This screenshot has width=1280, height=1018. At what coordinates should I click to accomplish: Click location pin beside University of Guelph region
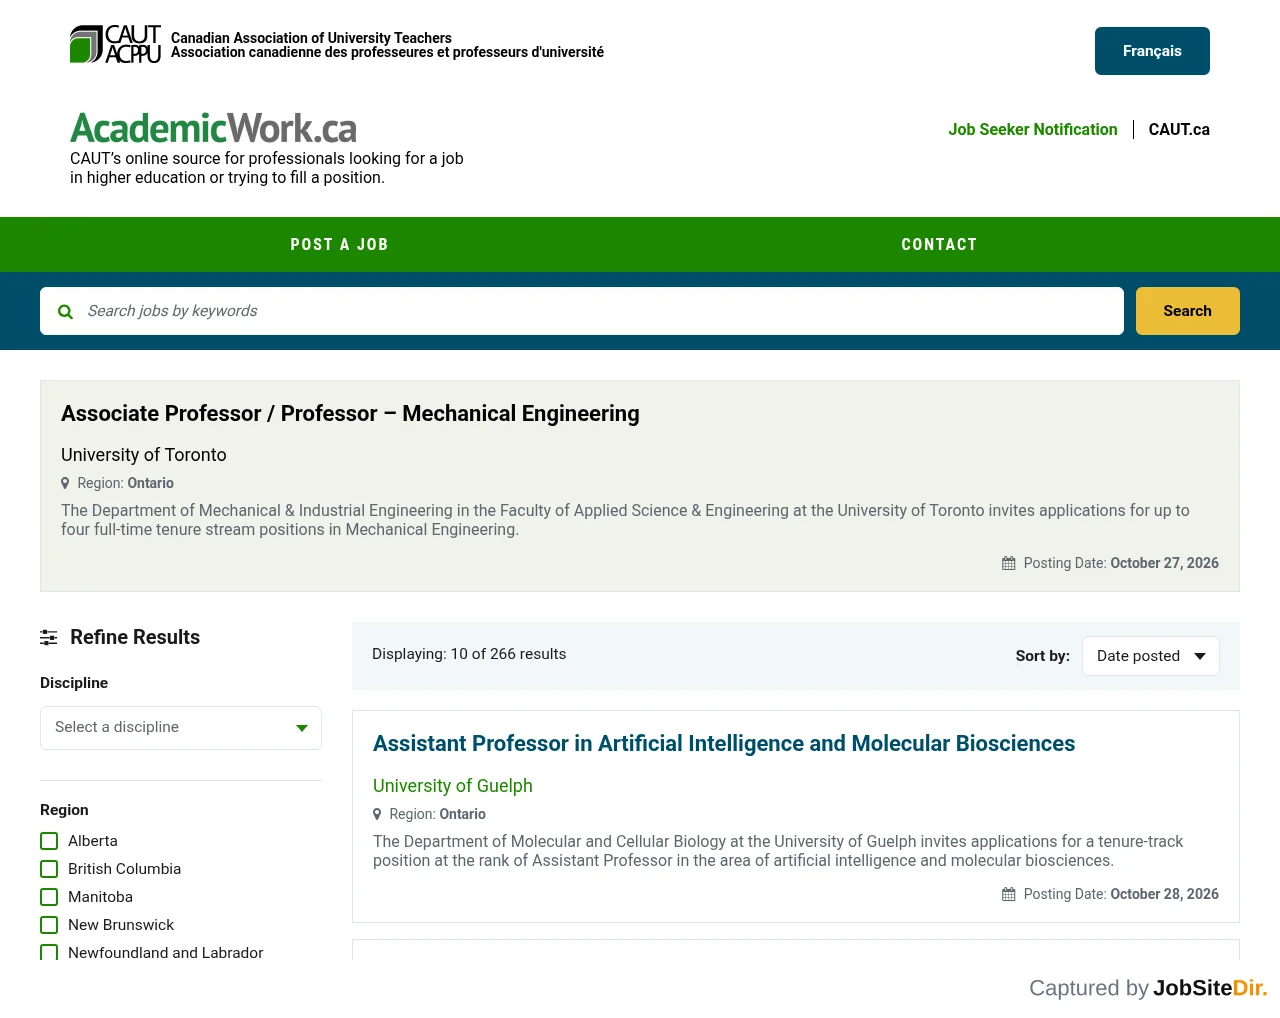point(378,814)
